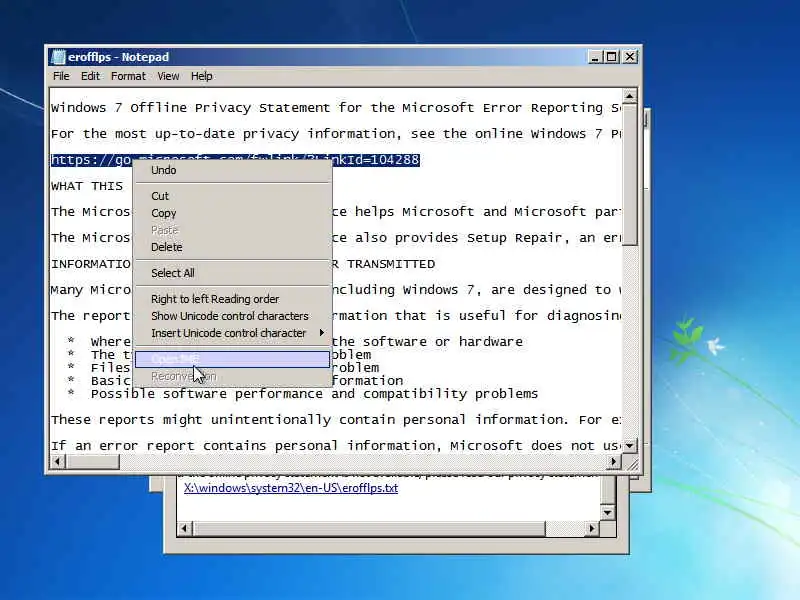The height and width of the screenshot is (600, 800).
Task: Click background dialog horizontal scroll thumb
Action: pos(369,529)
